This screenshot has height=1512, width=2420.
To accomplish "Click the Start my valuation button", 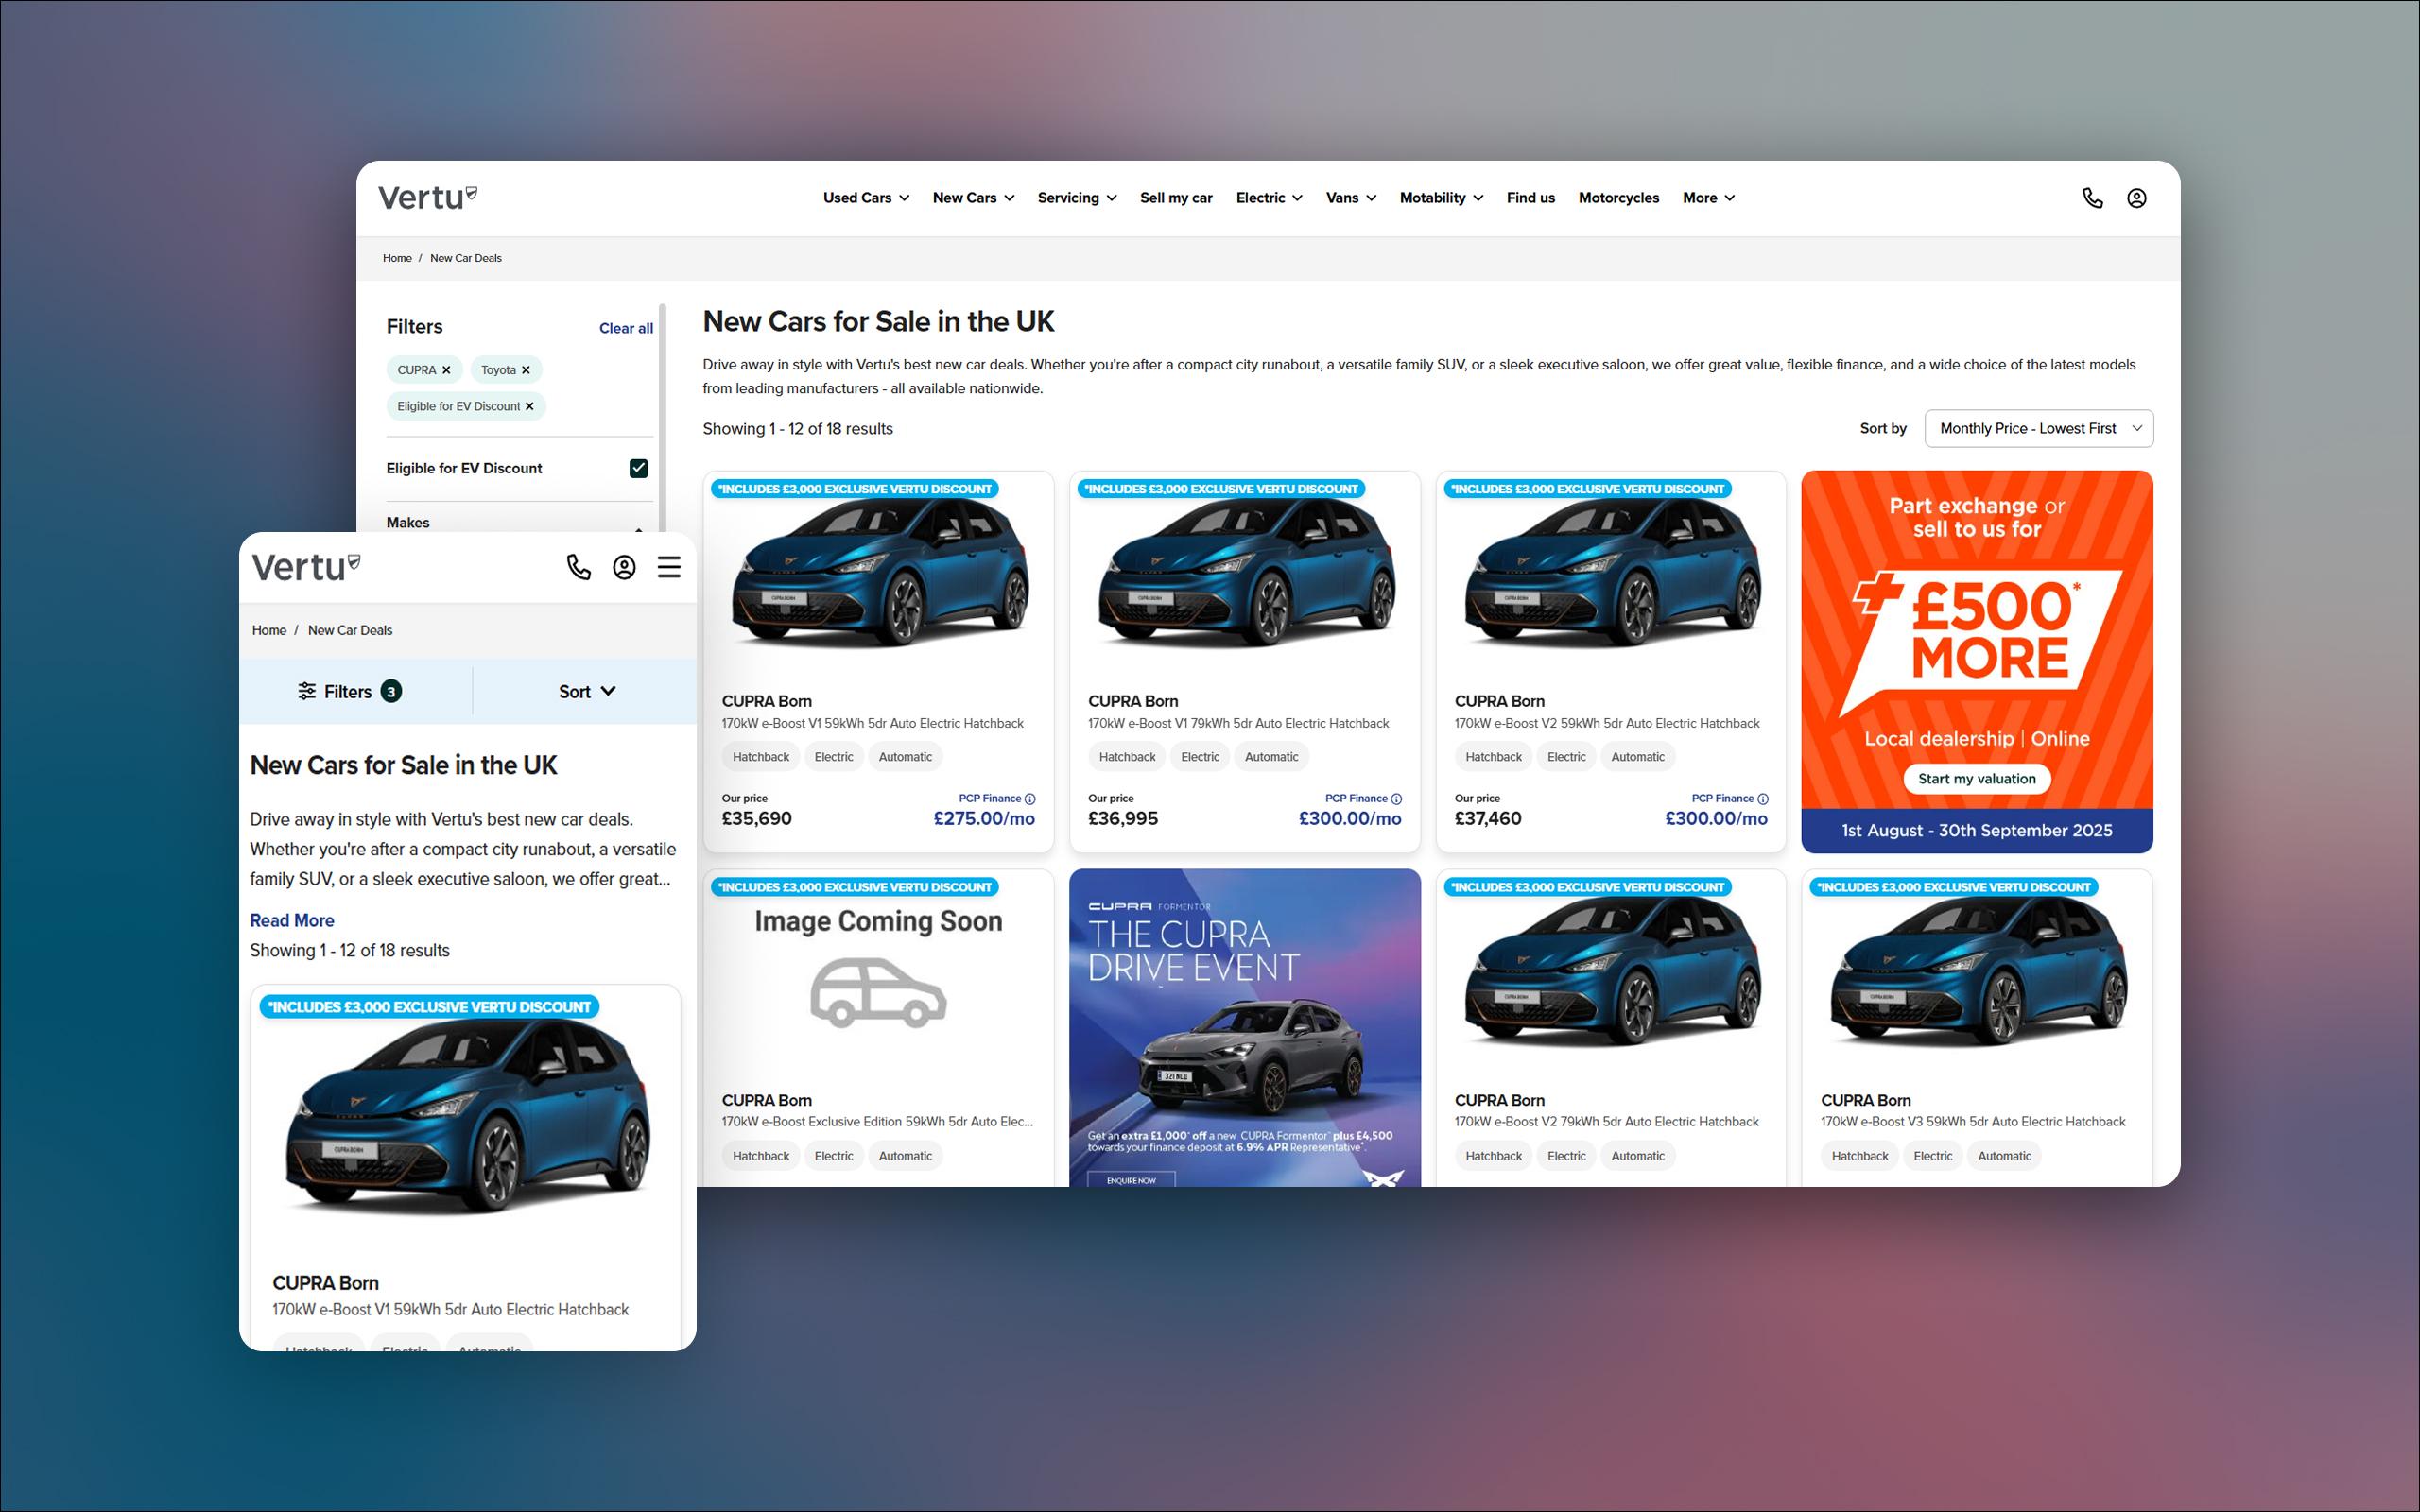I will tap(1976, 778).
